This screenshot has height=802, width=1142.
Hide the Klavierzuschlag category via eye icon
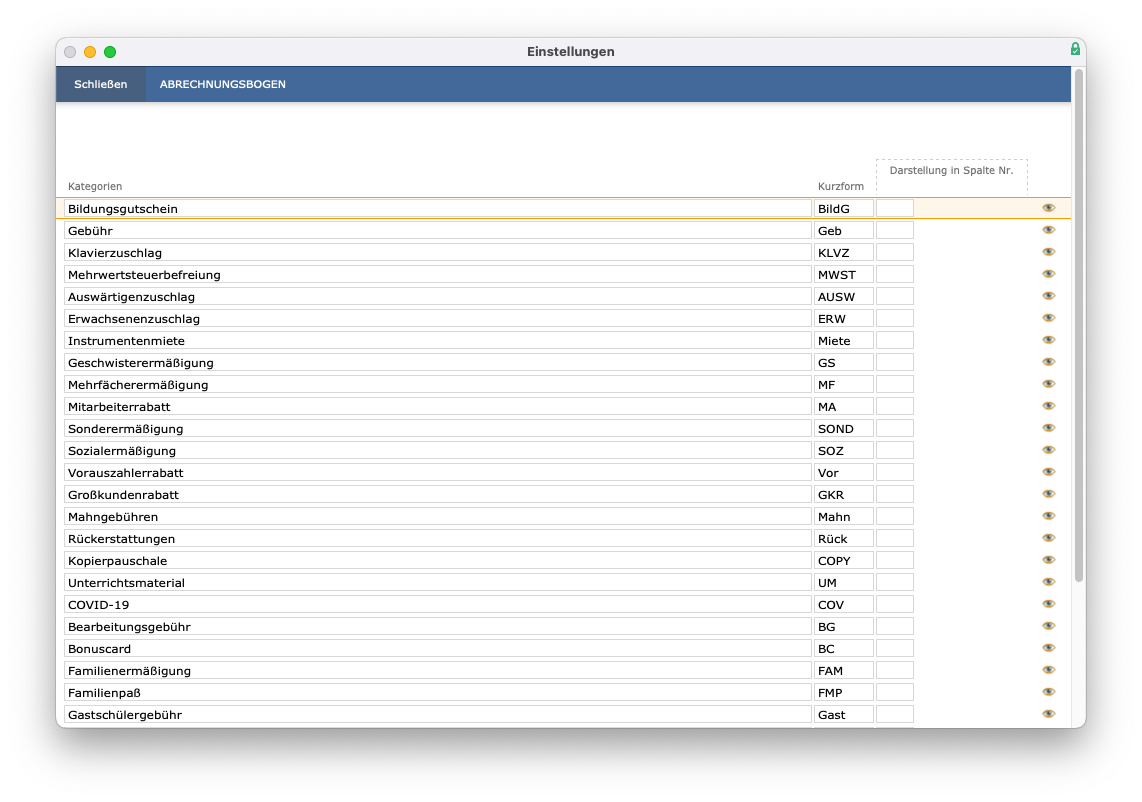(1049, 252)
